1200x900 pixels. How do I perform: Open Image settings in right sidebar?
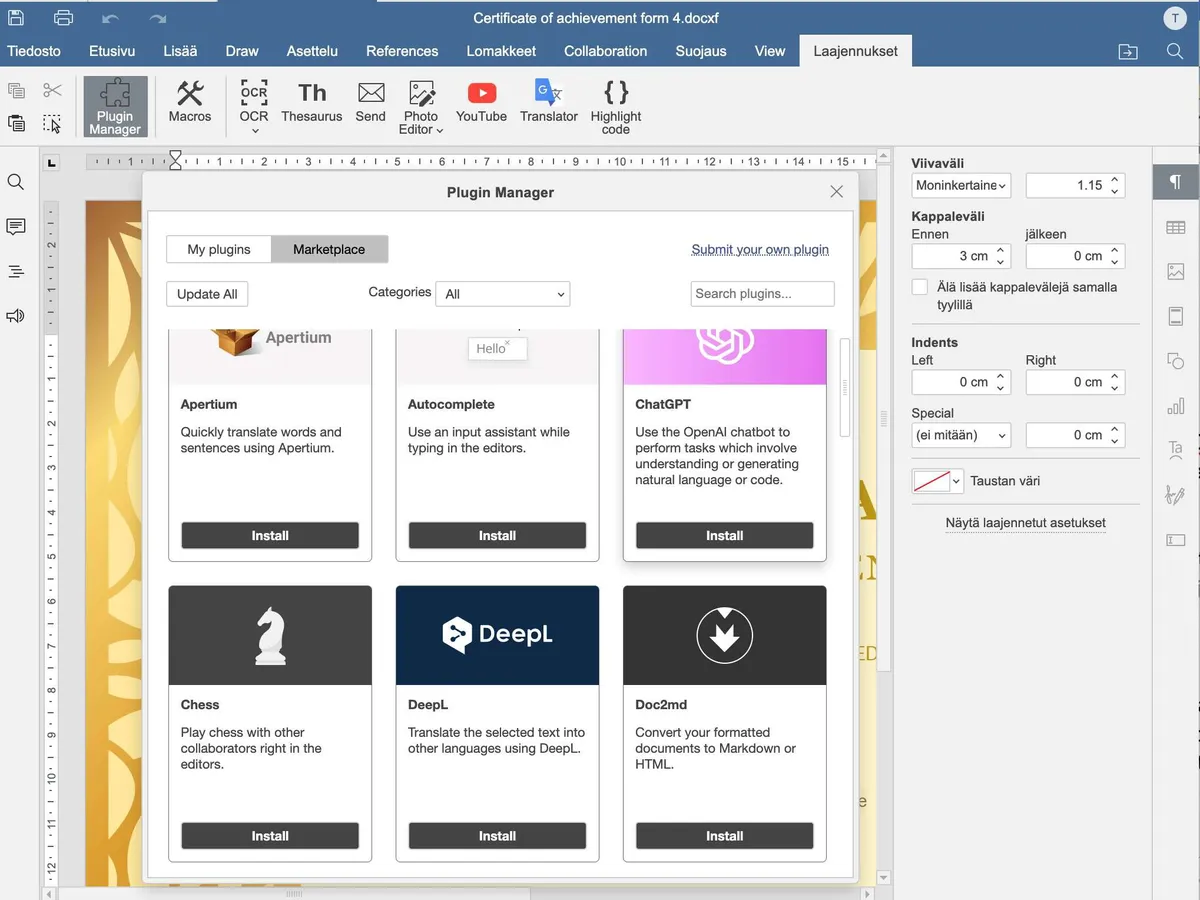coord(1176,272)
